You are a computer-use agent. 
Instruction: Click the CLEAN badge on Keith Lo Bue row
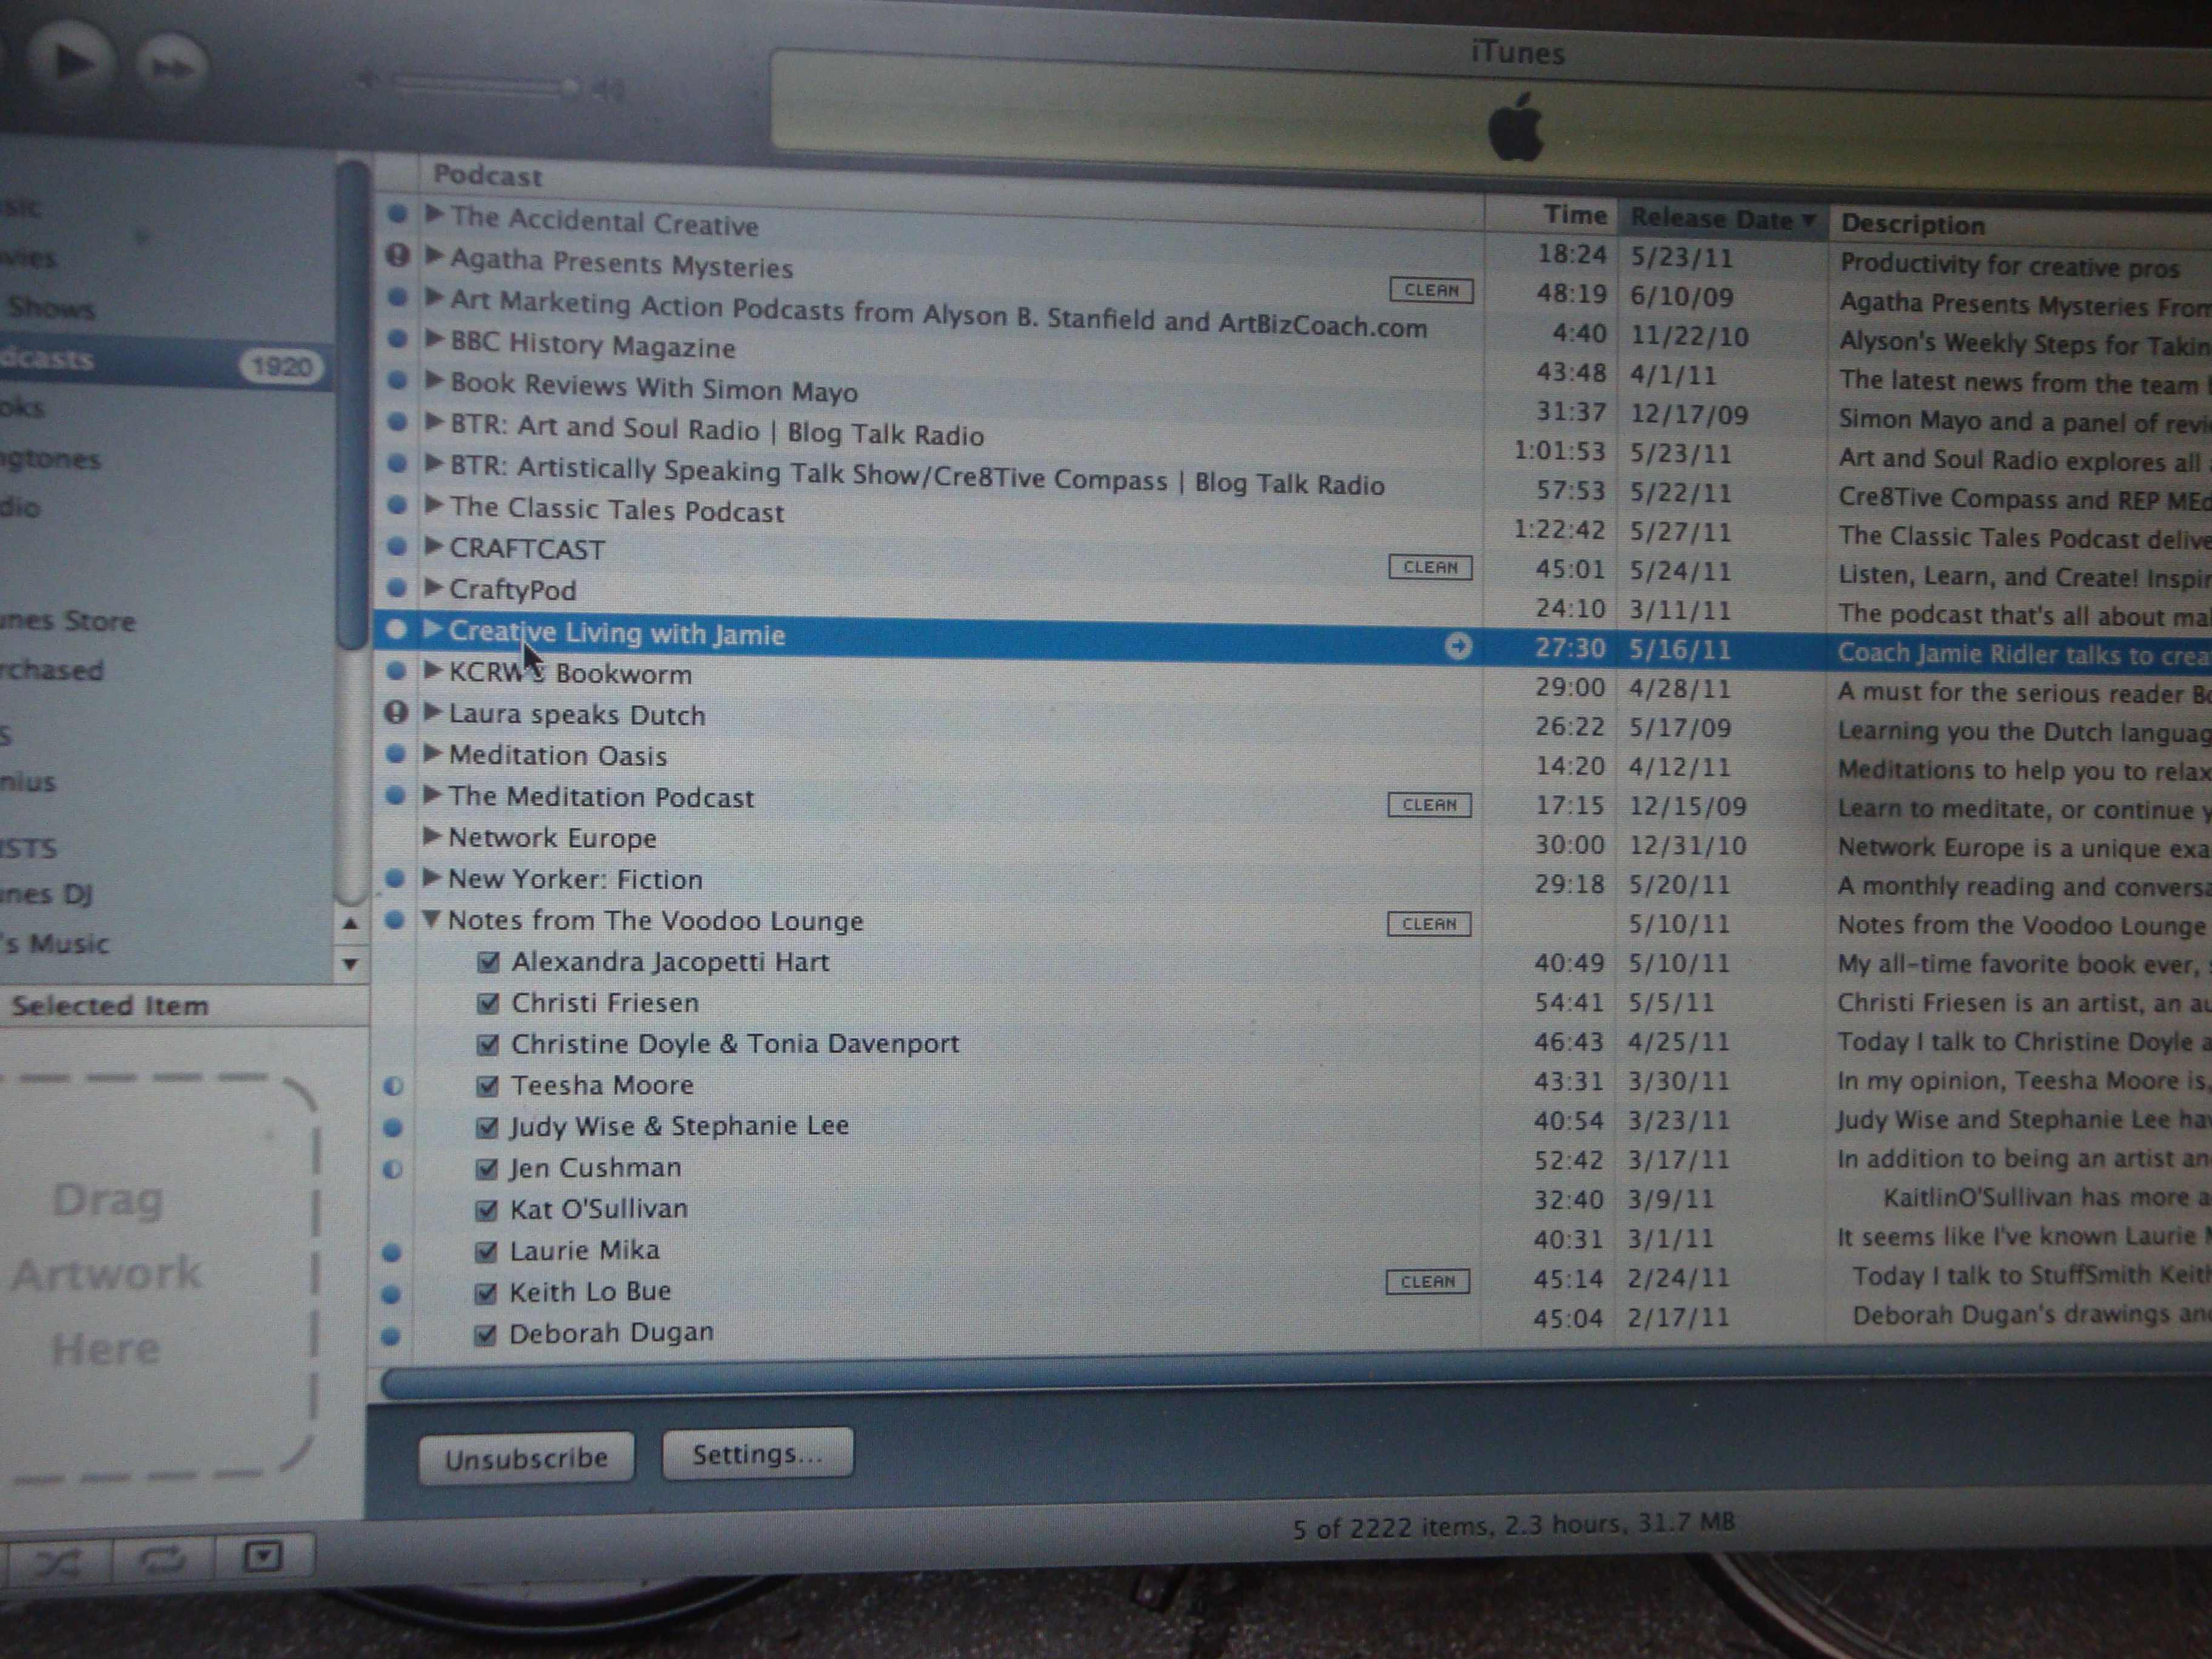[1427, 1282]
